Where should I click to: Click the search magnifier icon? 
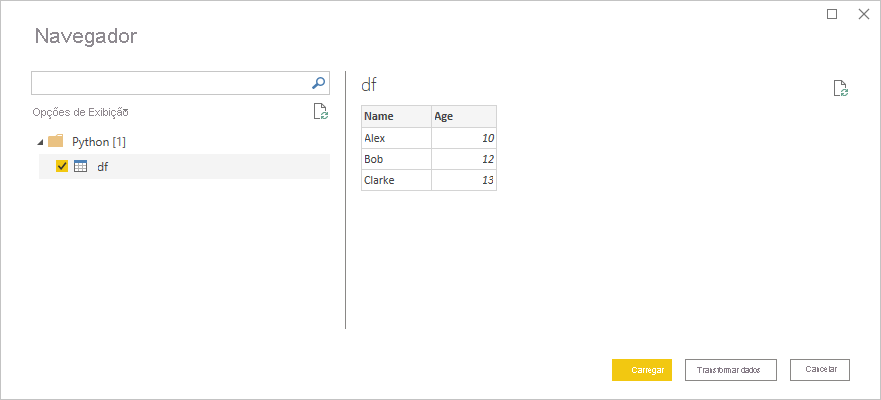tap(319, 83)
